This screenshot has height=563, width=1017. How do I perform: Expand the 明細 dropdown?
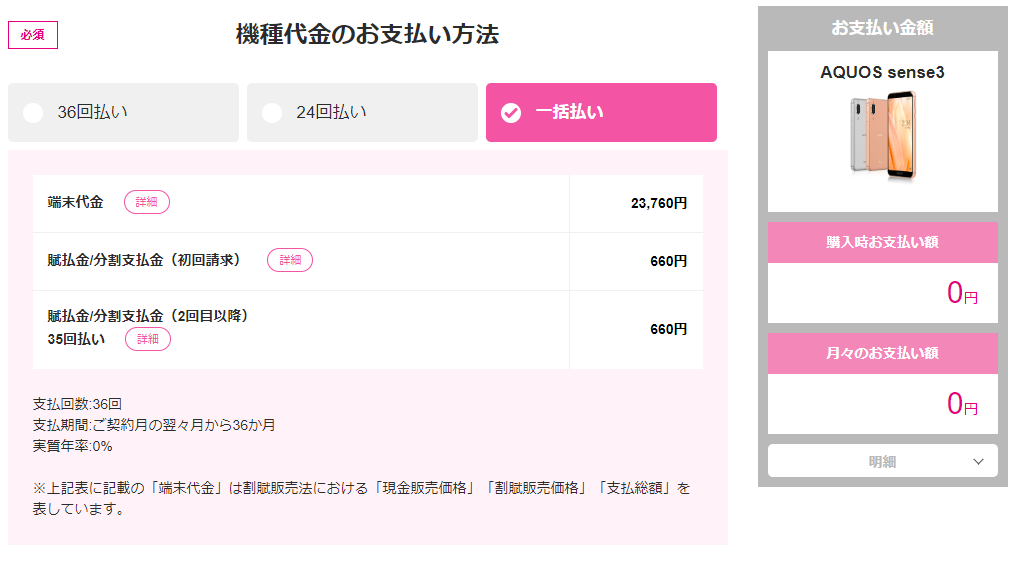(883, 461)
